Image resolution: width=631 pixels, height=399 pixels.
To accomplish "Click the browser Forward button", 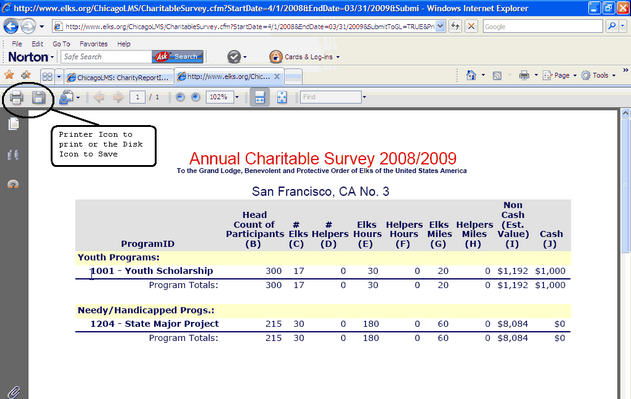I will coord(28,27).
